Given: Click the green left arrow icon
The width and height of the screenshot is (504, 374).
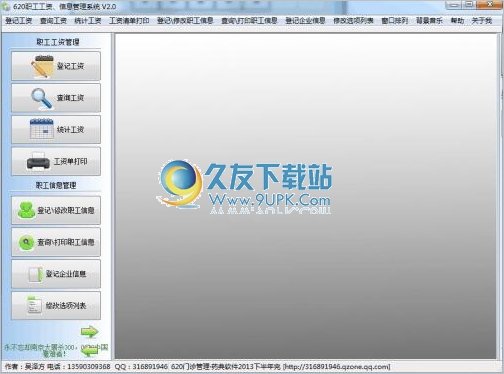Looking at the screenshot, I should point(89,350).
